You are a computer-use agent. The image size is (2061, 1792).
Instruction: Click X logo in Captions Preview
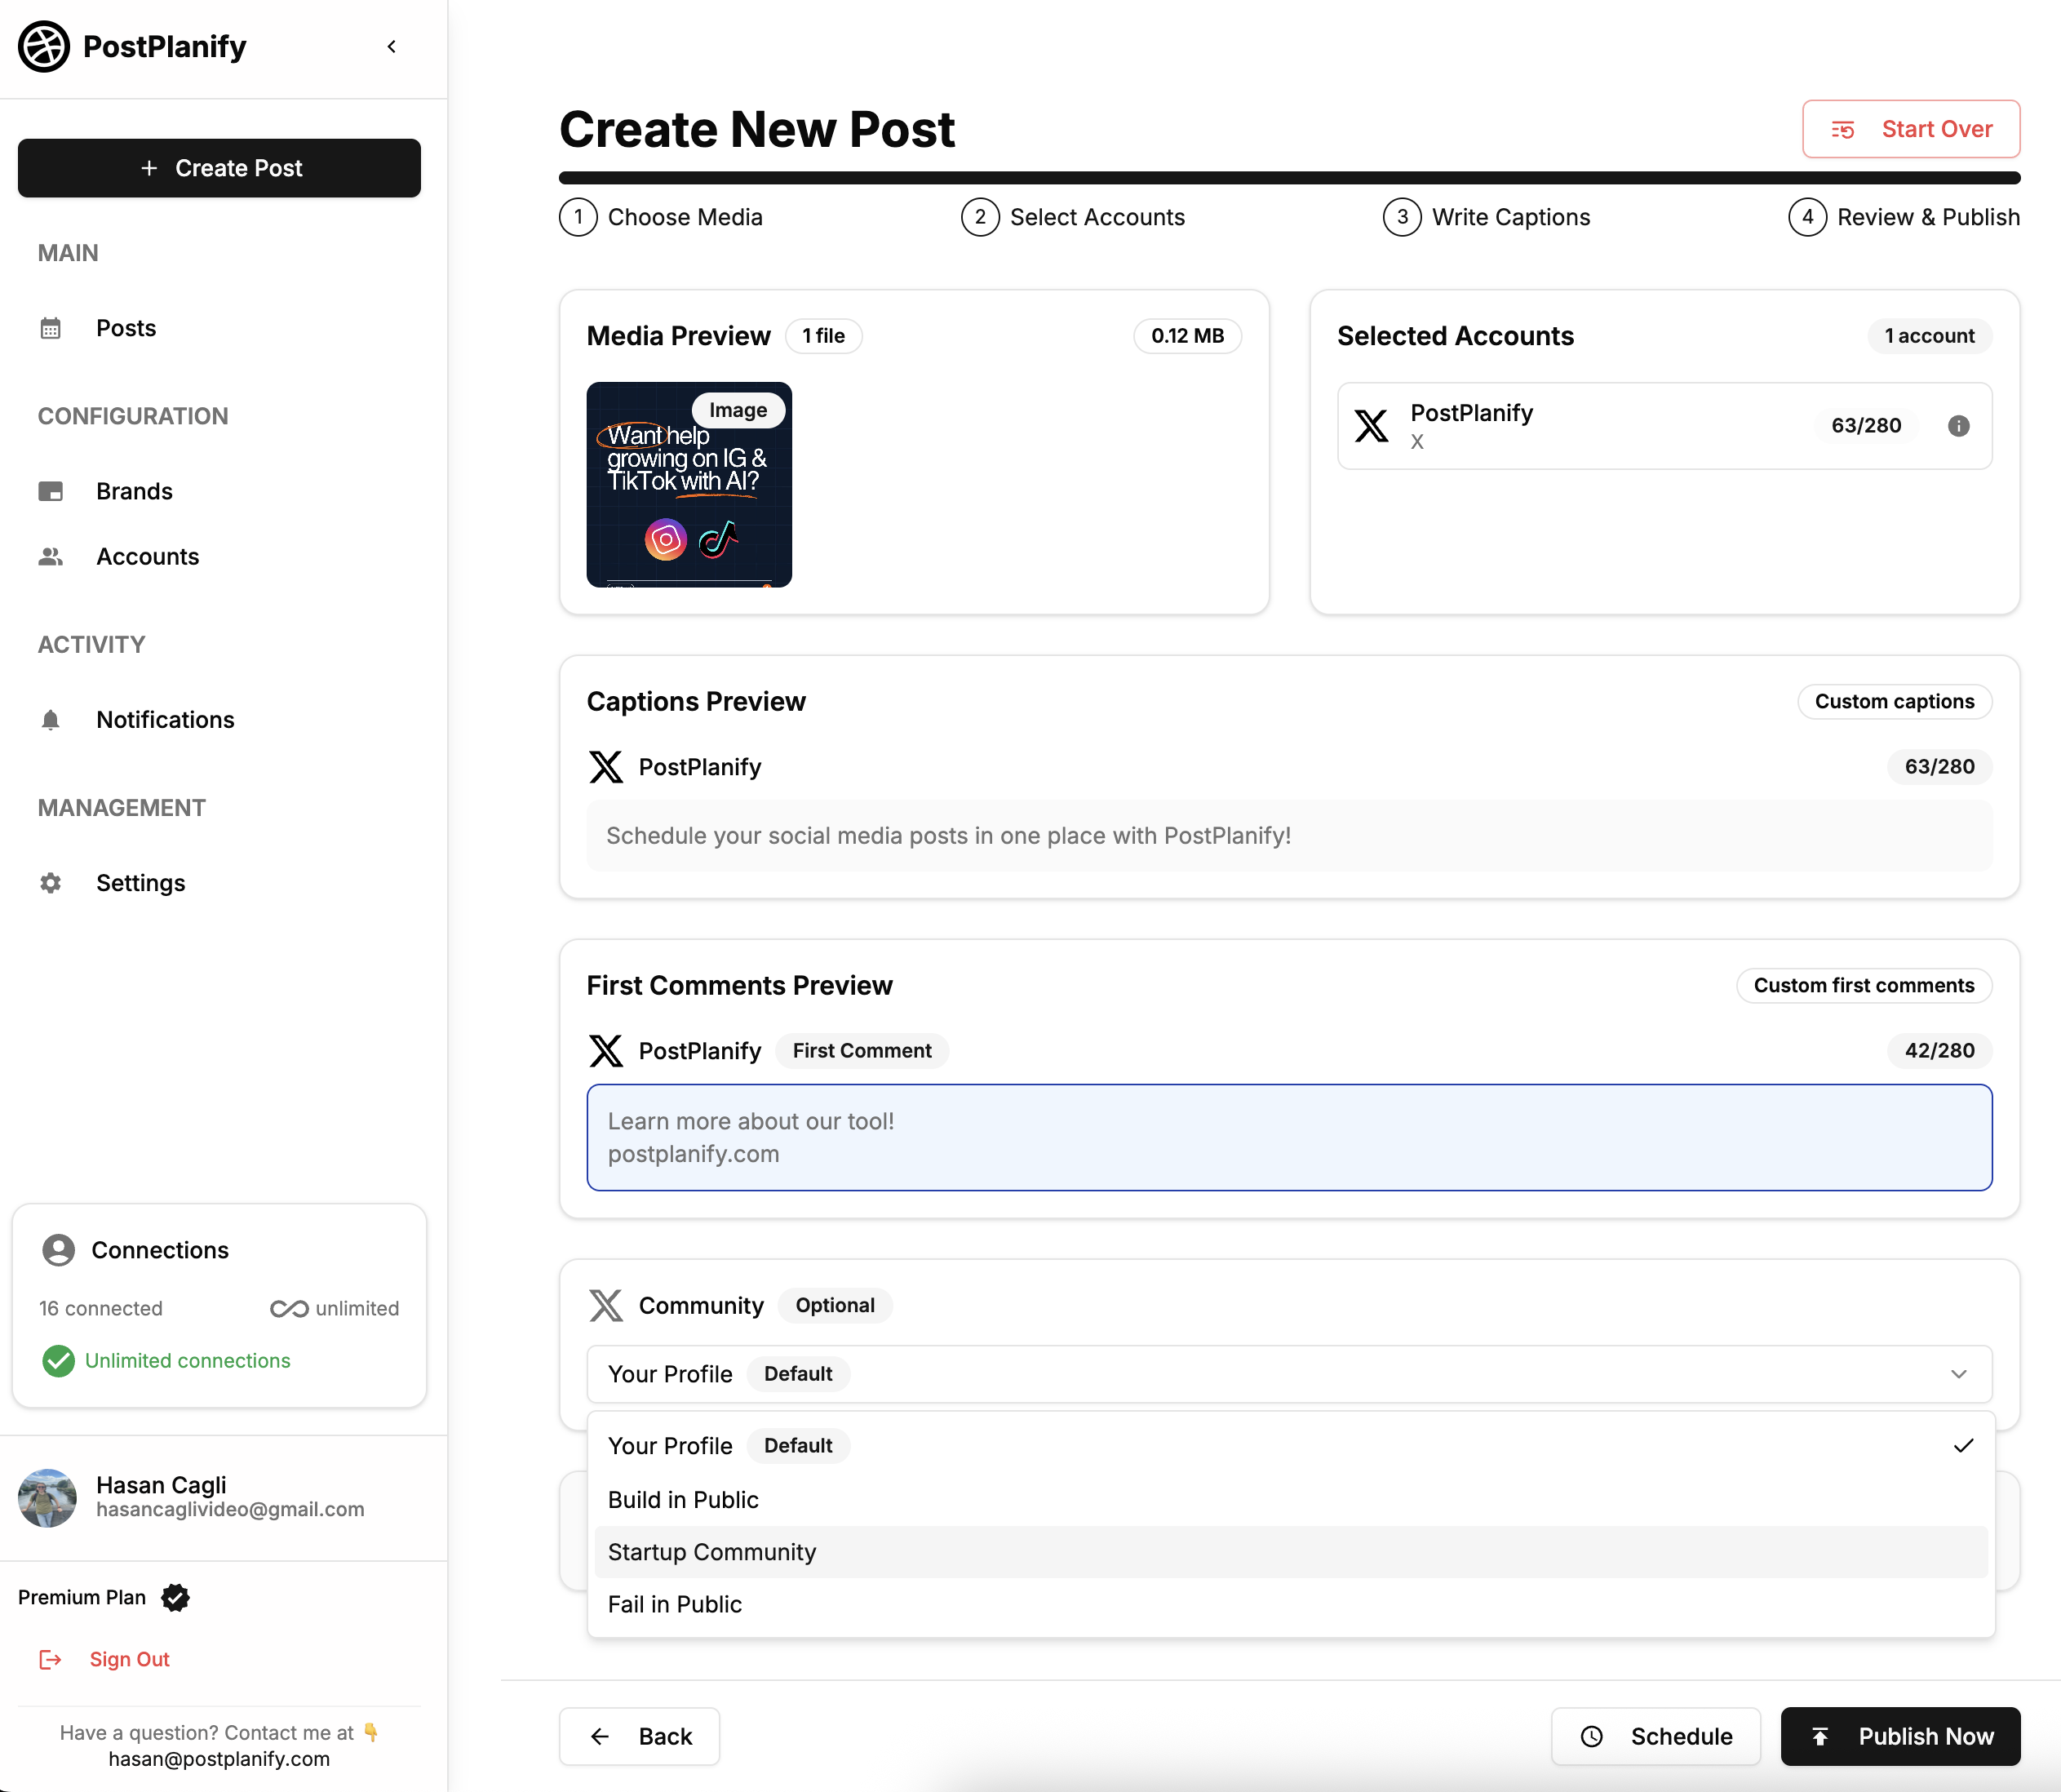click(605, 767)
